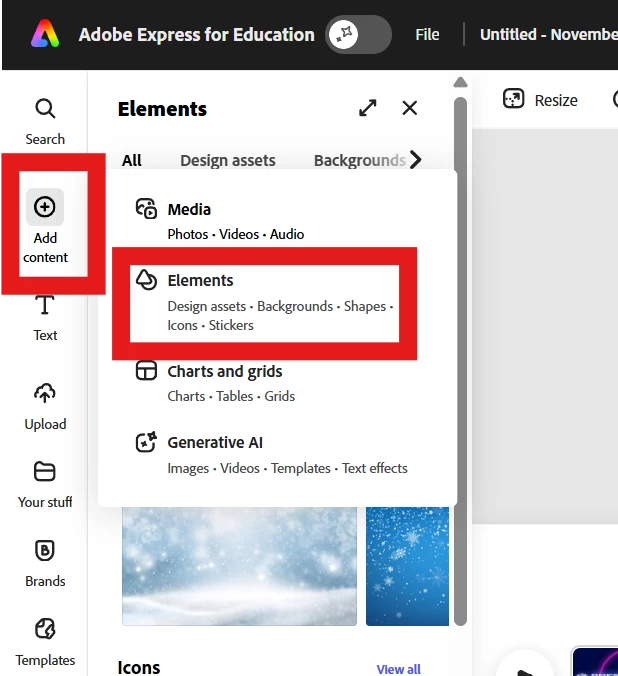Click the Resize button in toolbar
The image size is (618, 676).
coord(540,100)
